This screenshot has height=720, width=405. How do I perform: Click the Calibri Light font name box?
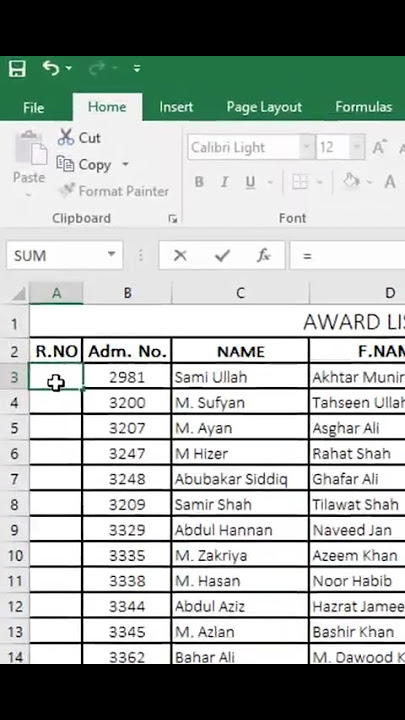(x=244, y=147)
